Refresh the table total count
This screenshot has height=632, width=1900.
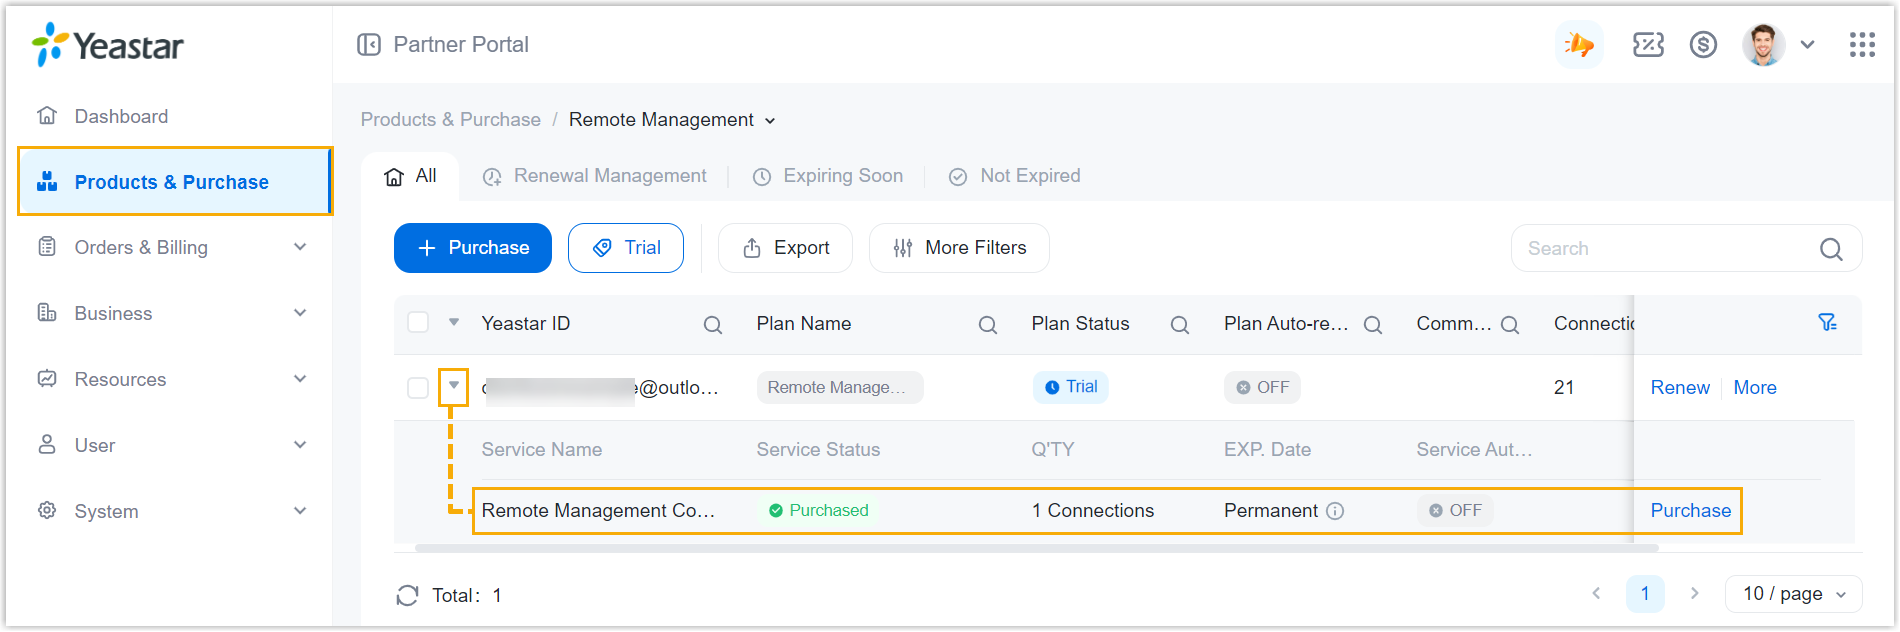[407, 596]
